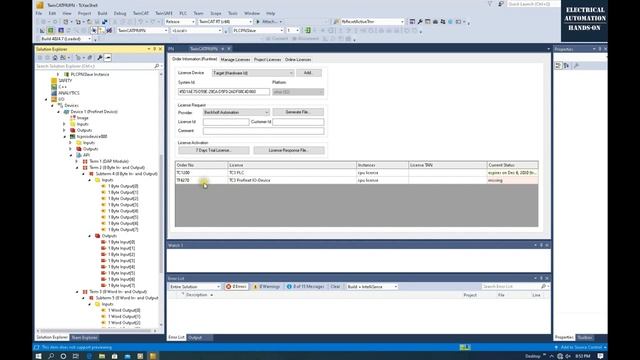Click green PLC Login icon
This screenshot has height=360, width=640.
(x=308, y=30)
